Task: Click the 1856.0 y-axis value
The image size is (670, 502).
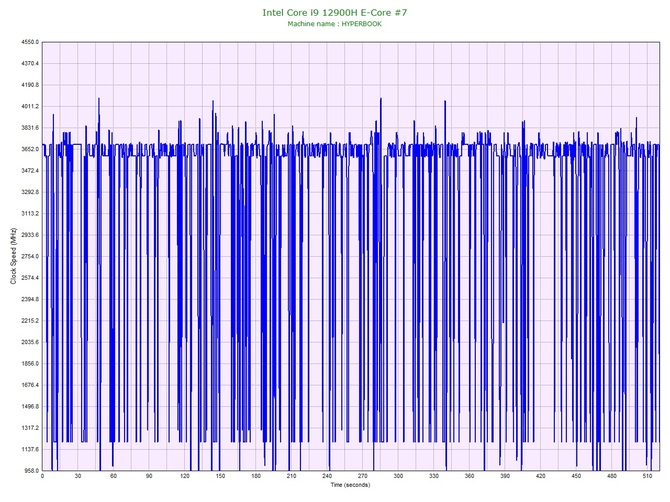Action: [30, 364]
